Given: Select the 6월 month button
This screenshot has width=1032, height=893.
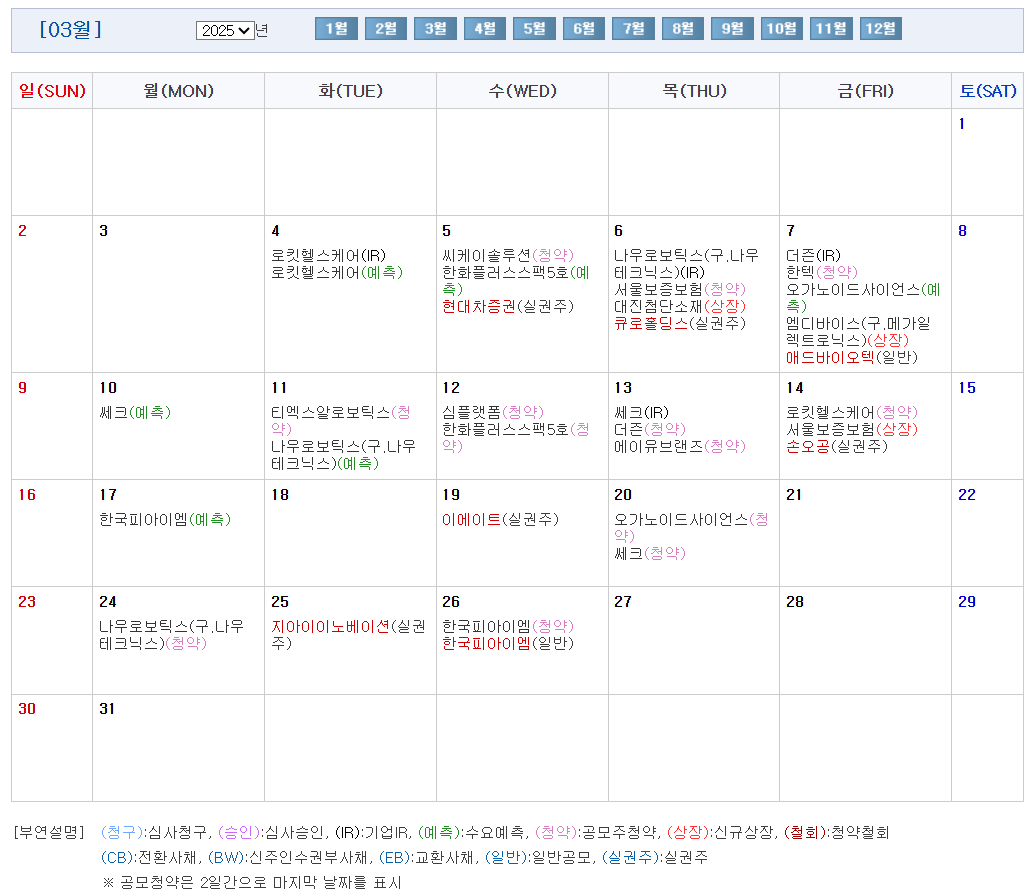Looking at the screenshot, I should point(584,29).
